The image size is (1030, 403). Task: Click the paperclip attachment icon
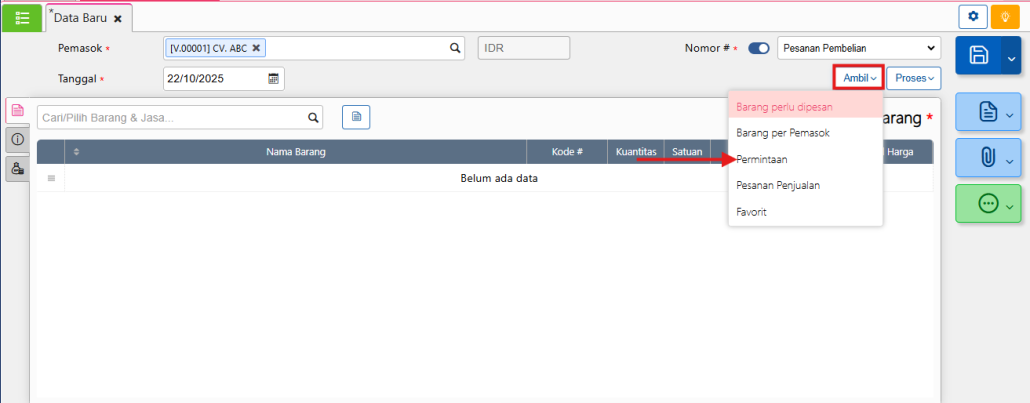click(987, 159)
